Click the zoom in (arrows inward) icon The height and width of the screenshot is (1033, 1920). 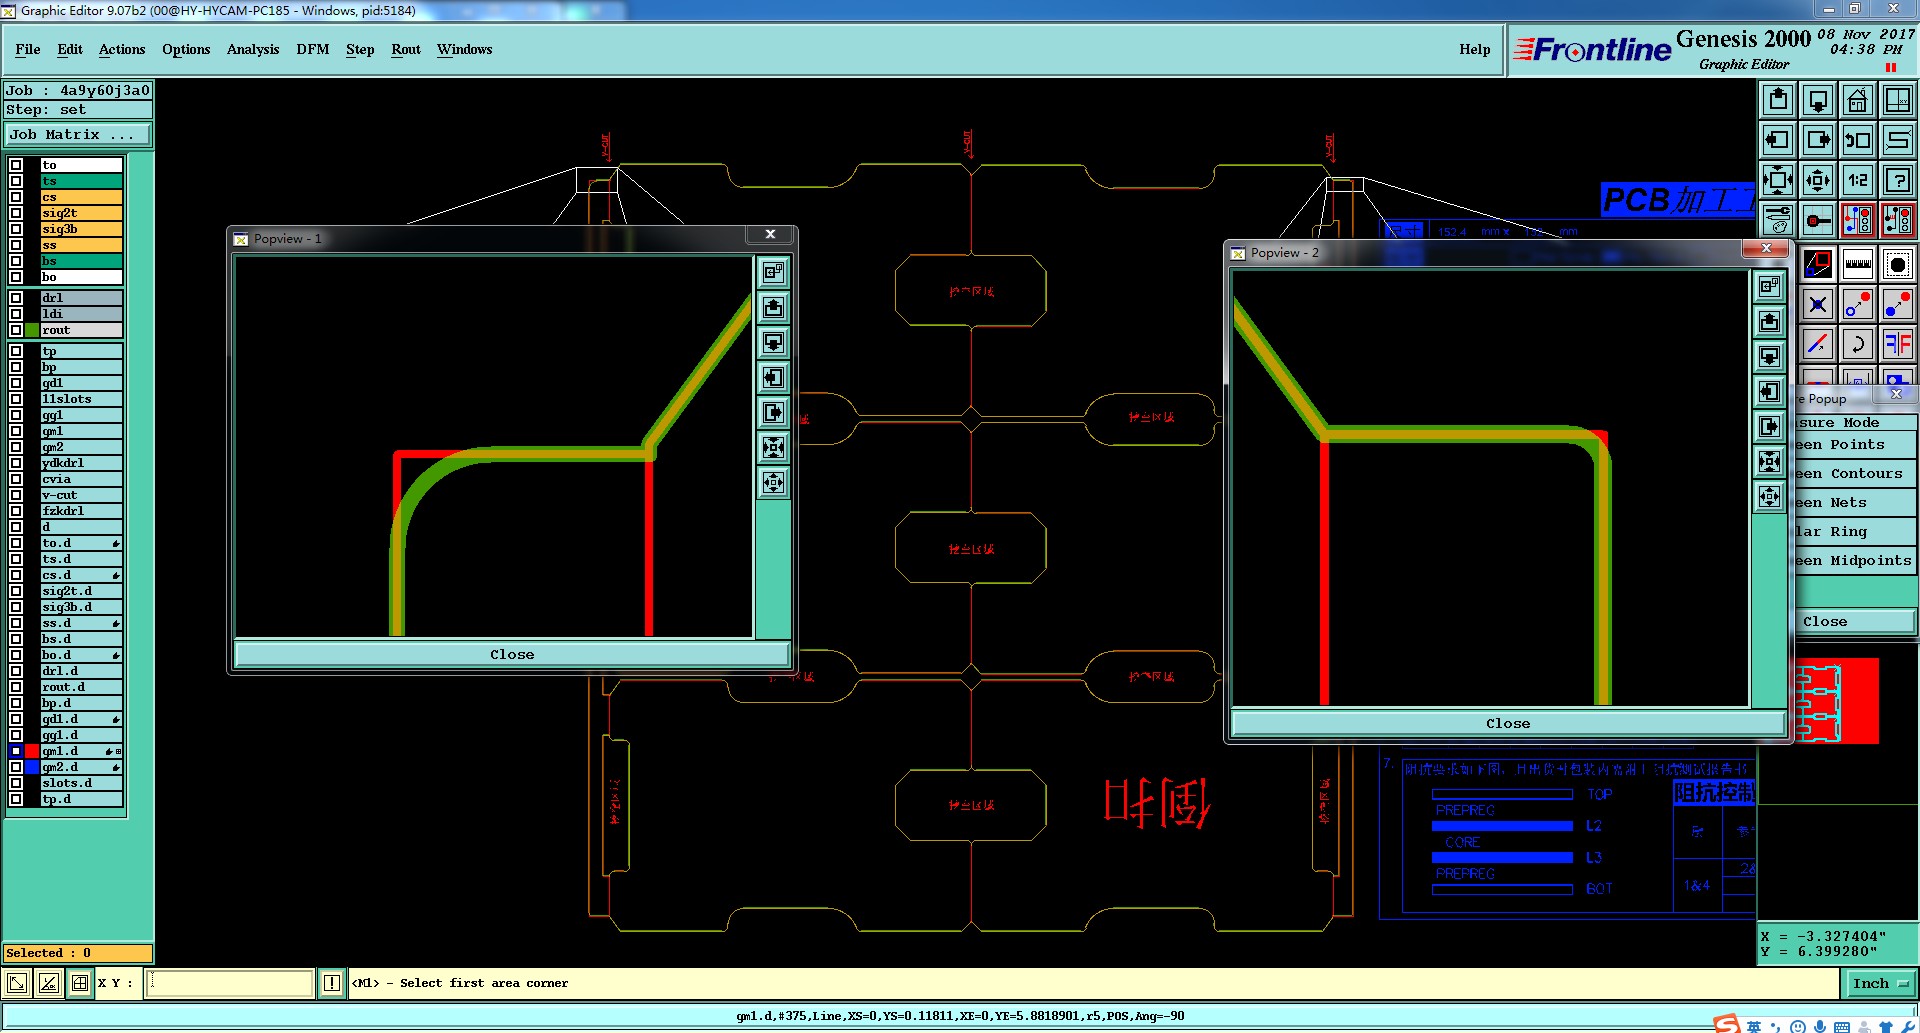pyautogui.click(x=1778, y=180)
